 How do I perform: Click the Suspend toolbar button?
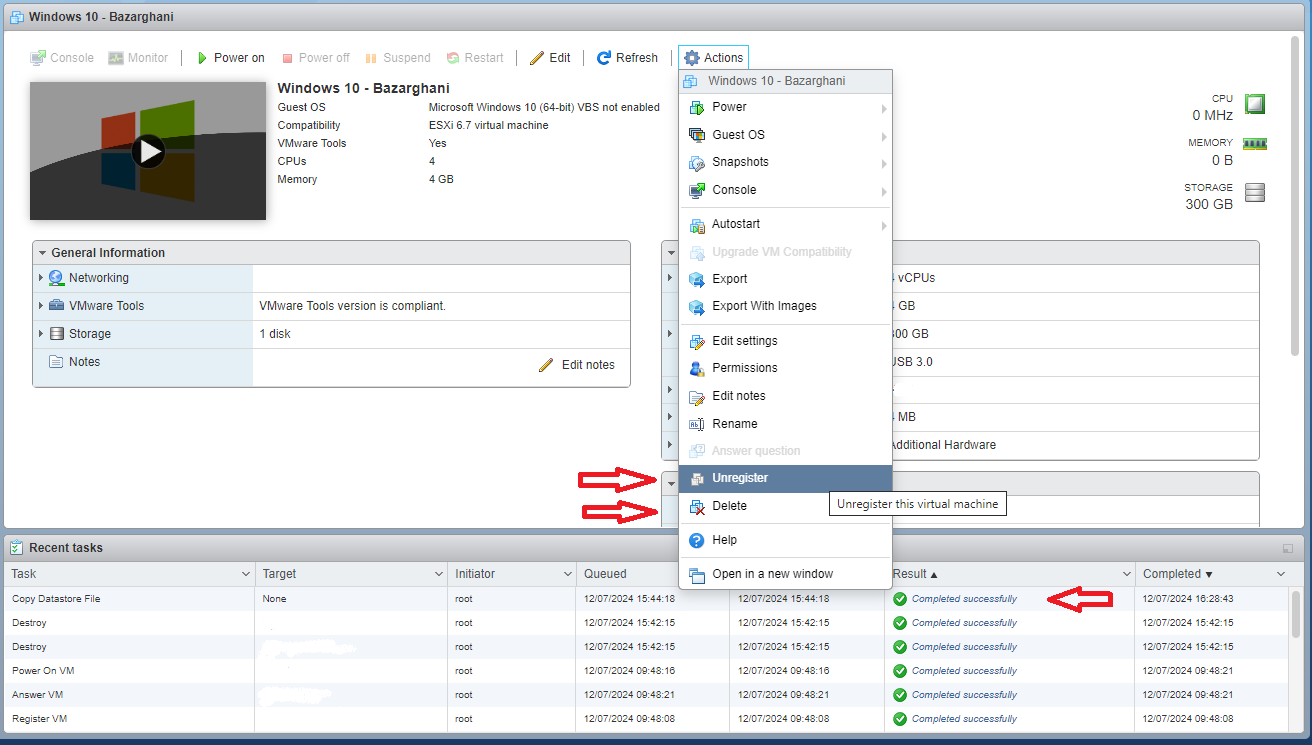398,58
